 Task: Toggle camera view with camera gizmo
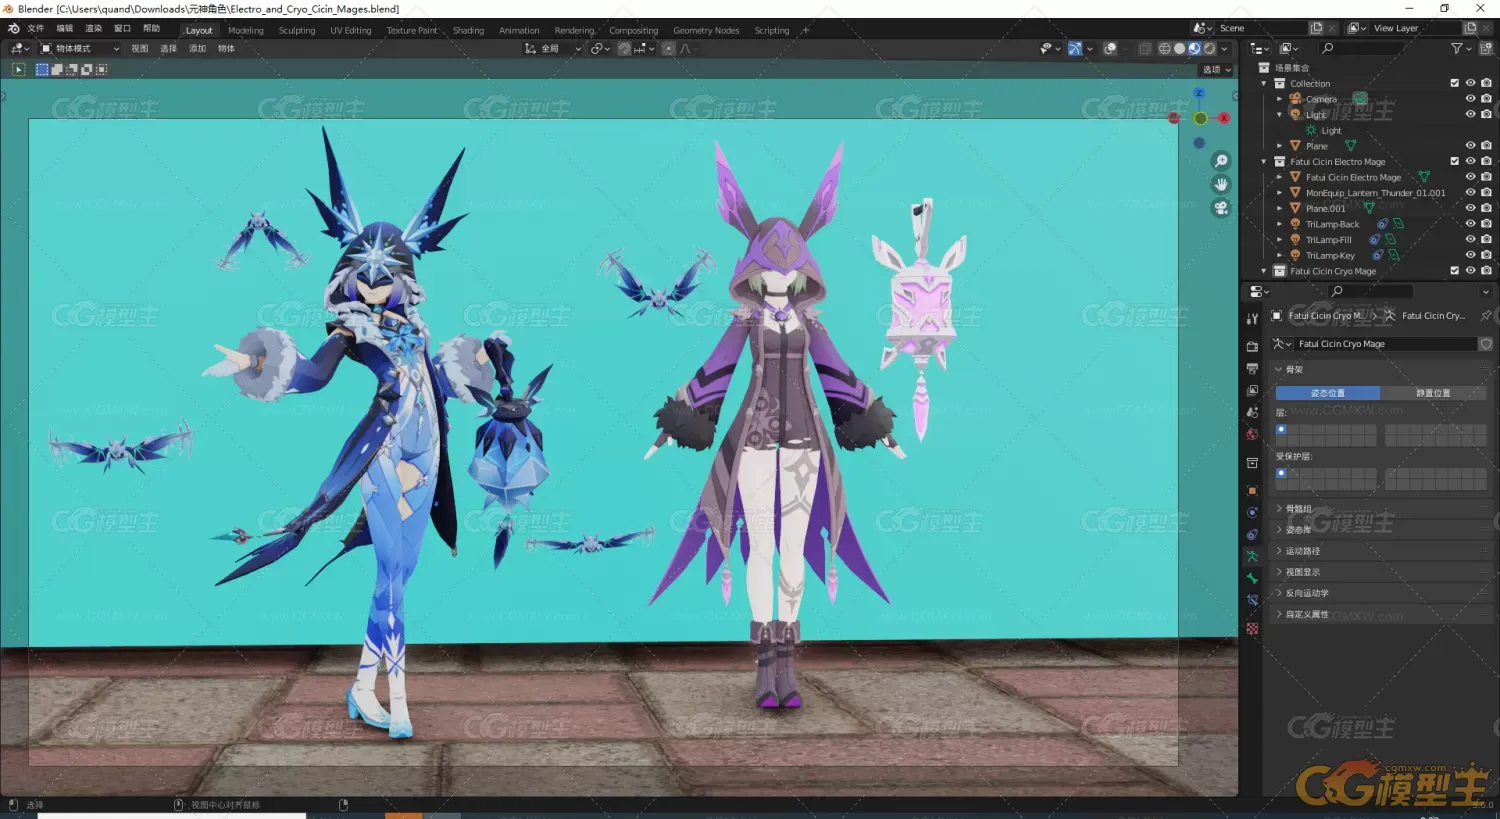[x=1221, y=208]
